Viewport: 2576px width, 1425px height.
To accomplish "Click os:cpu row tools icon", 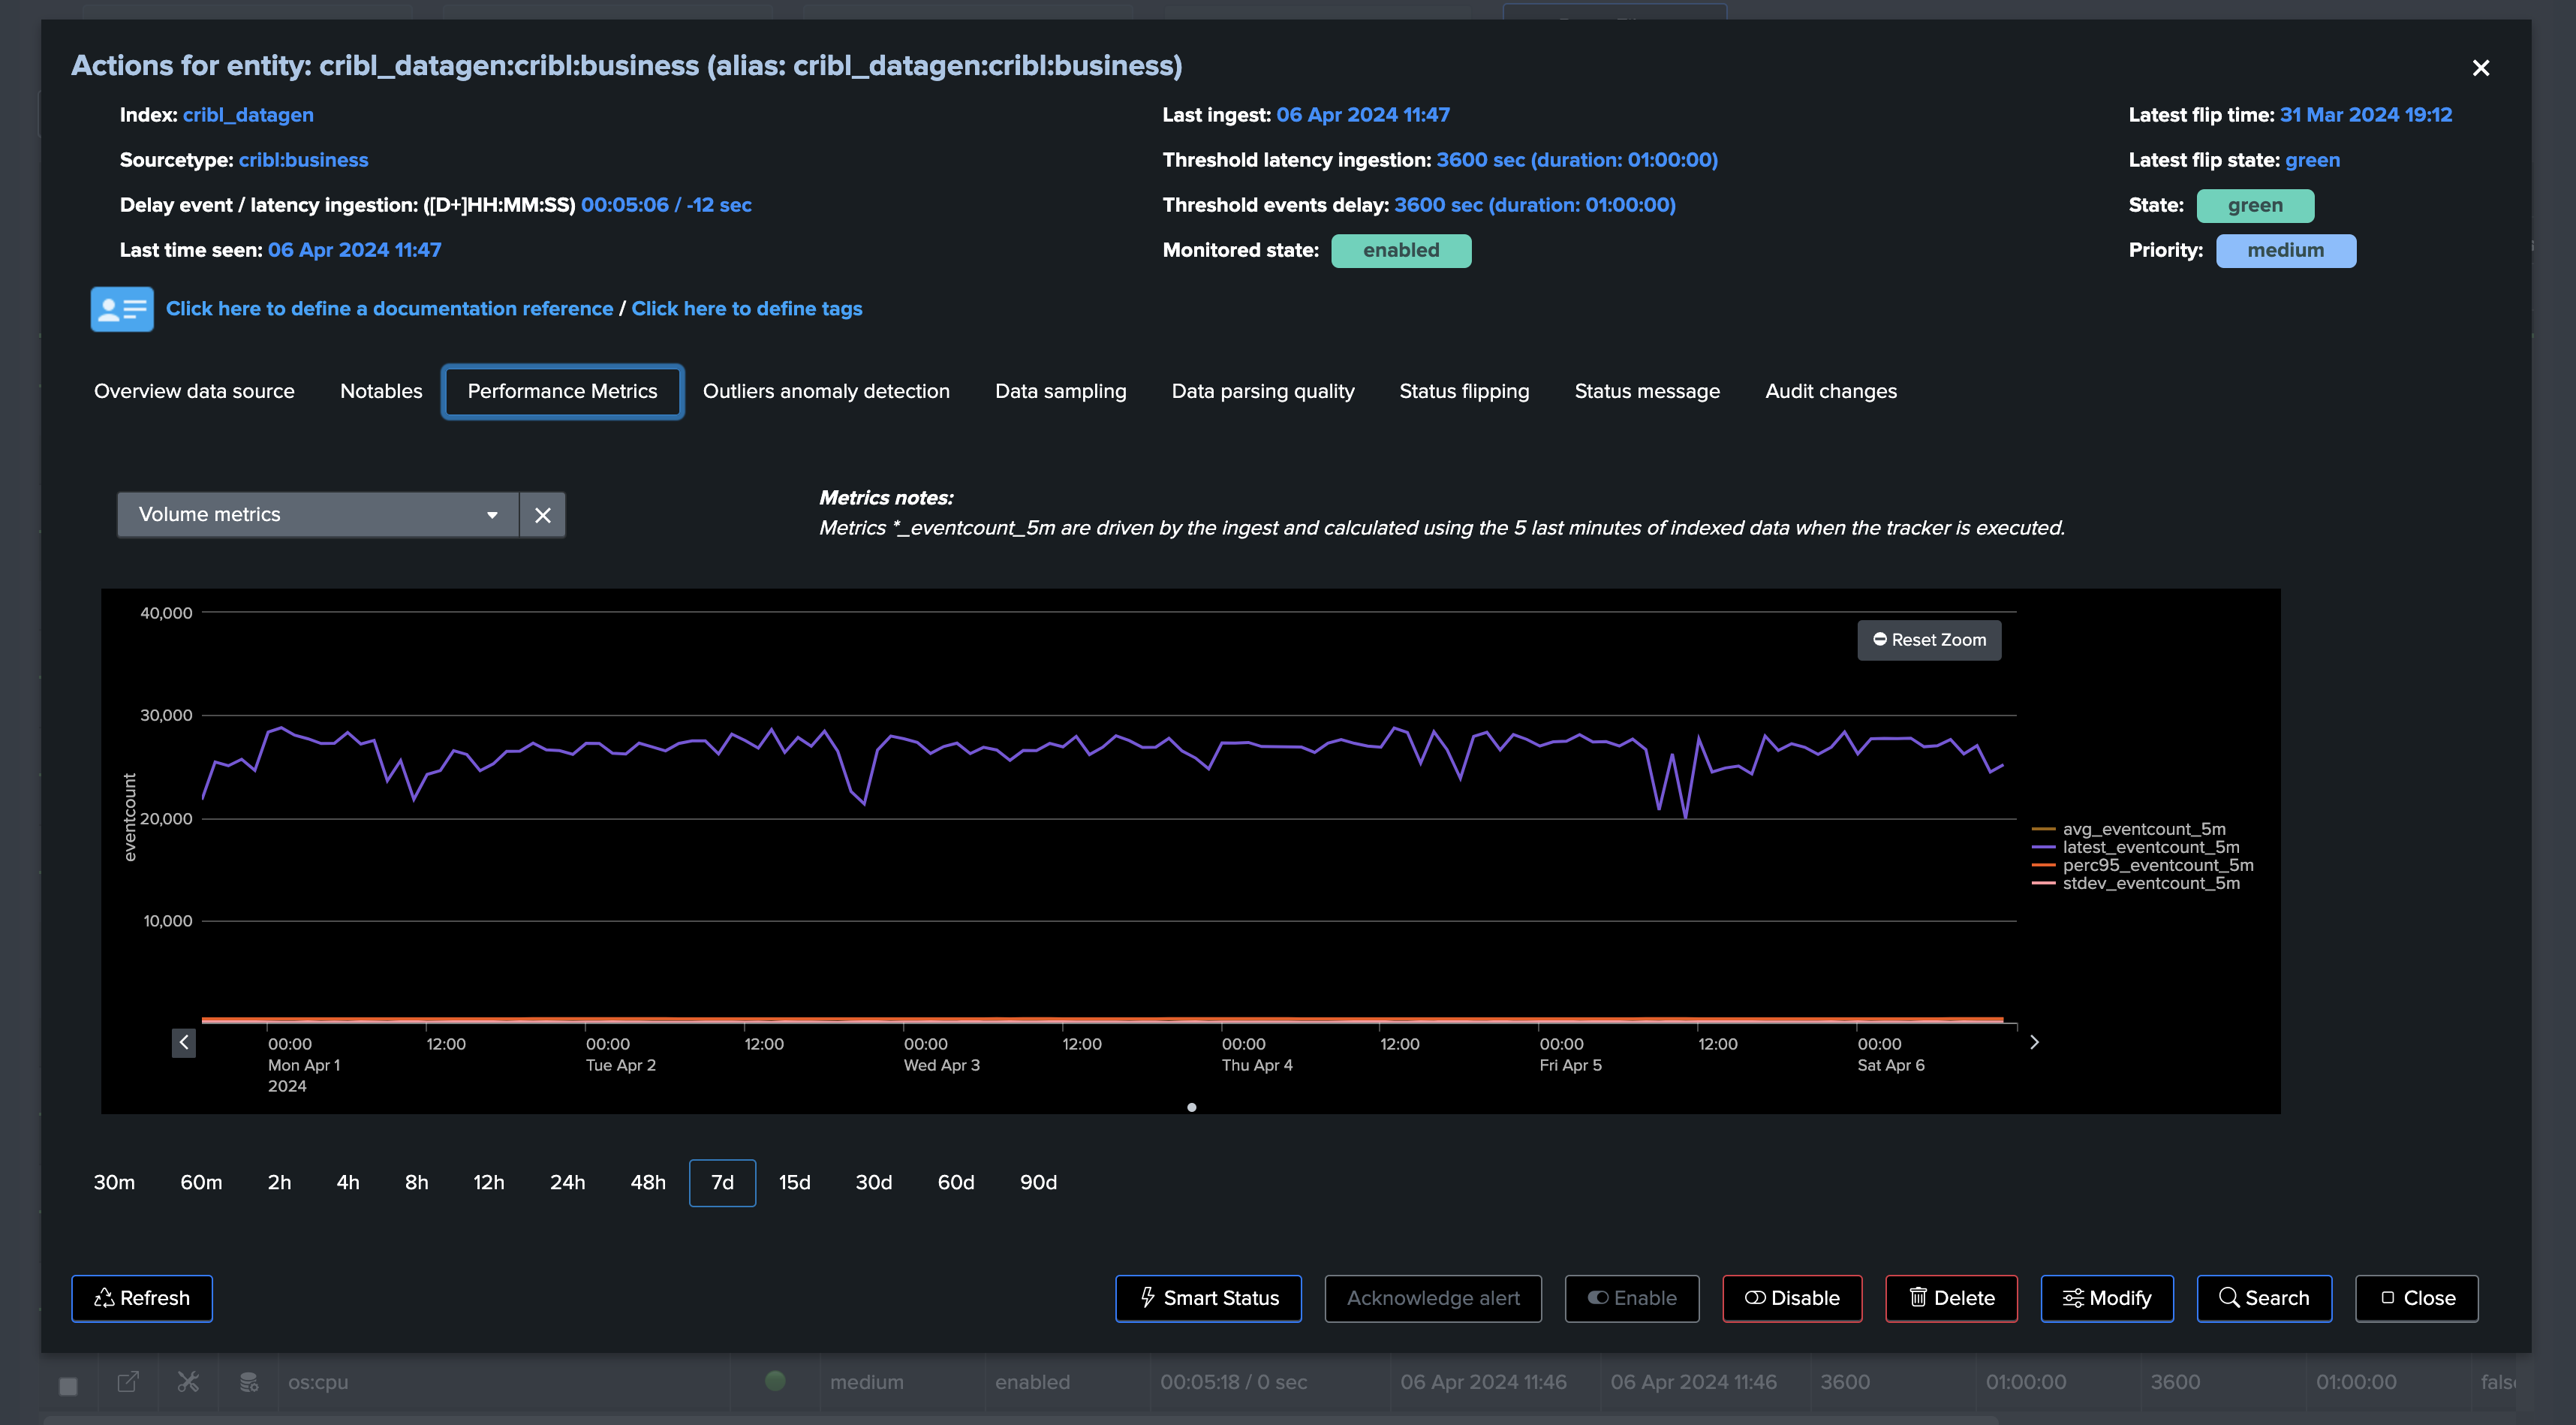I will [x=188, y=1382].
